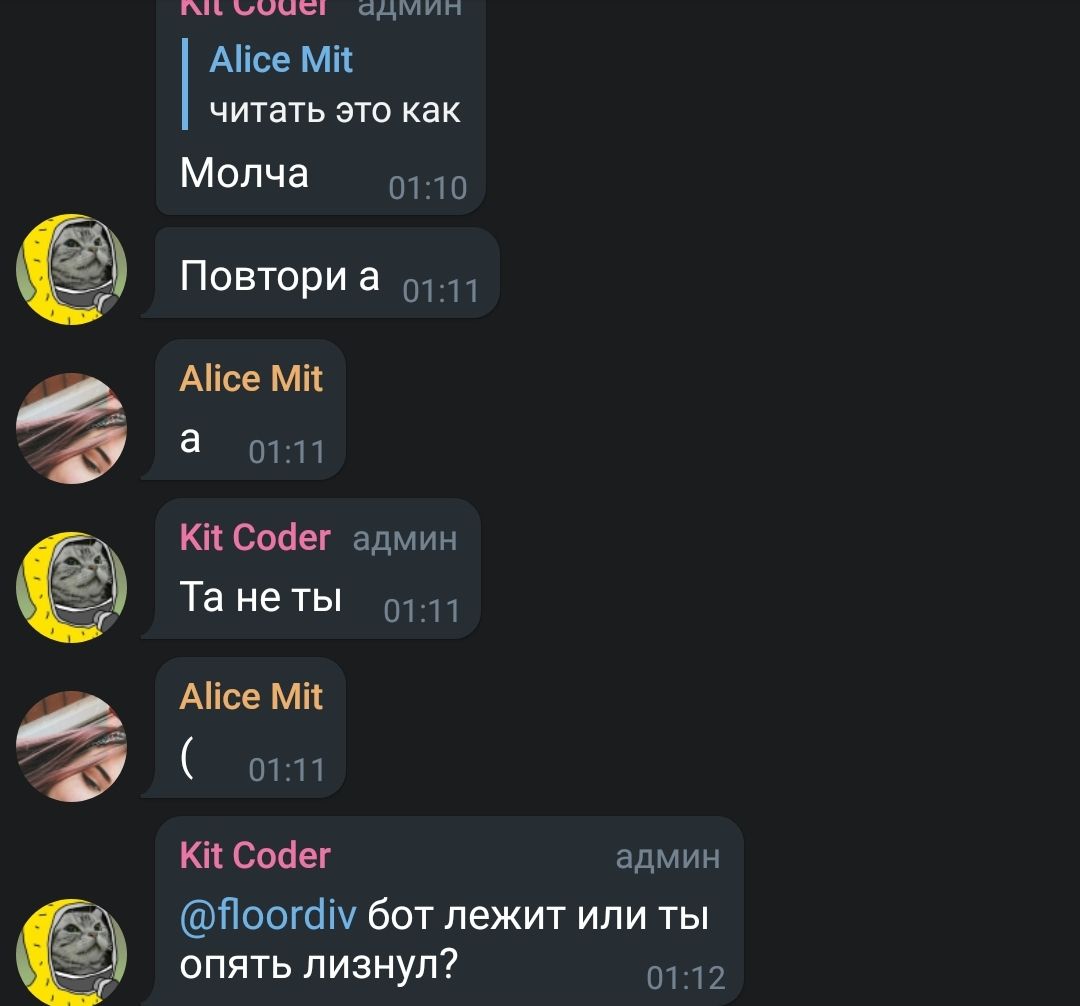Click the админ badge in the @floordiv message
The width and height of the screenshot is (1080, 1006).
coord(668,857)
